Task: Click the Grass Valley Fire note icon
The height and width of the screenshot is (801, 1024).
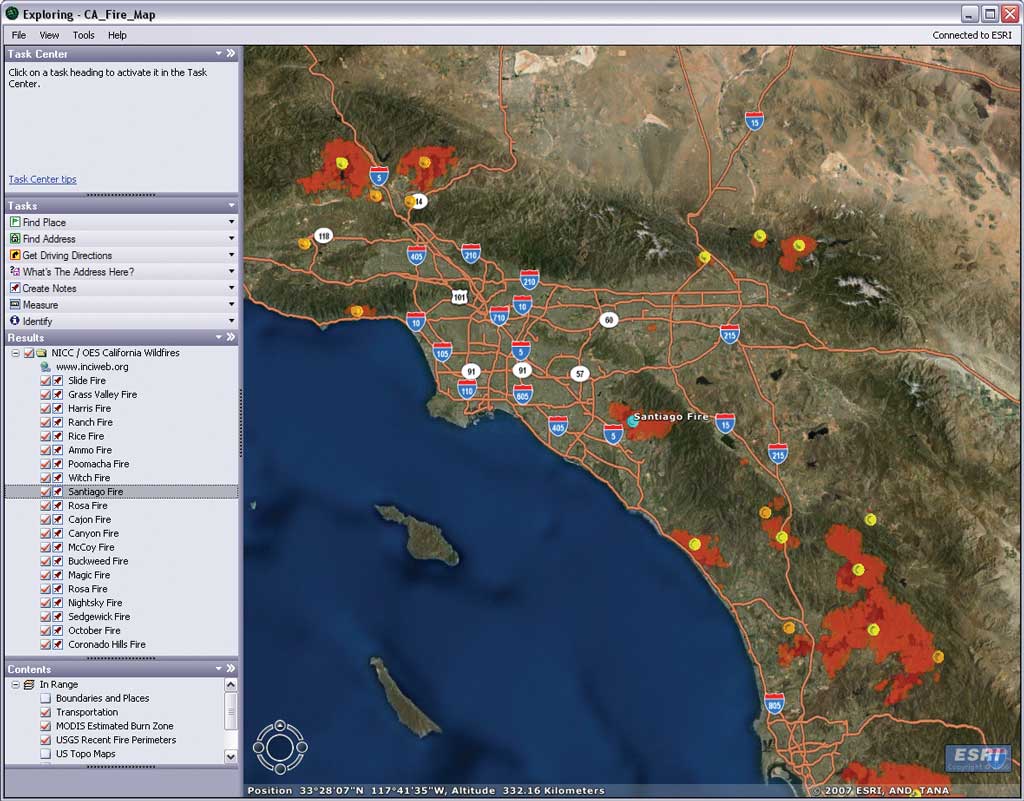Action: 58,394
